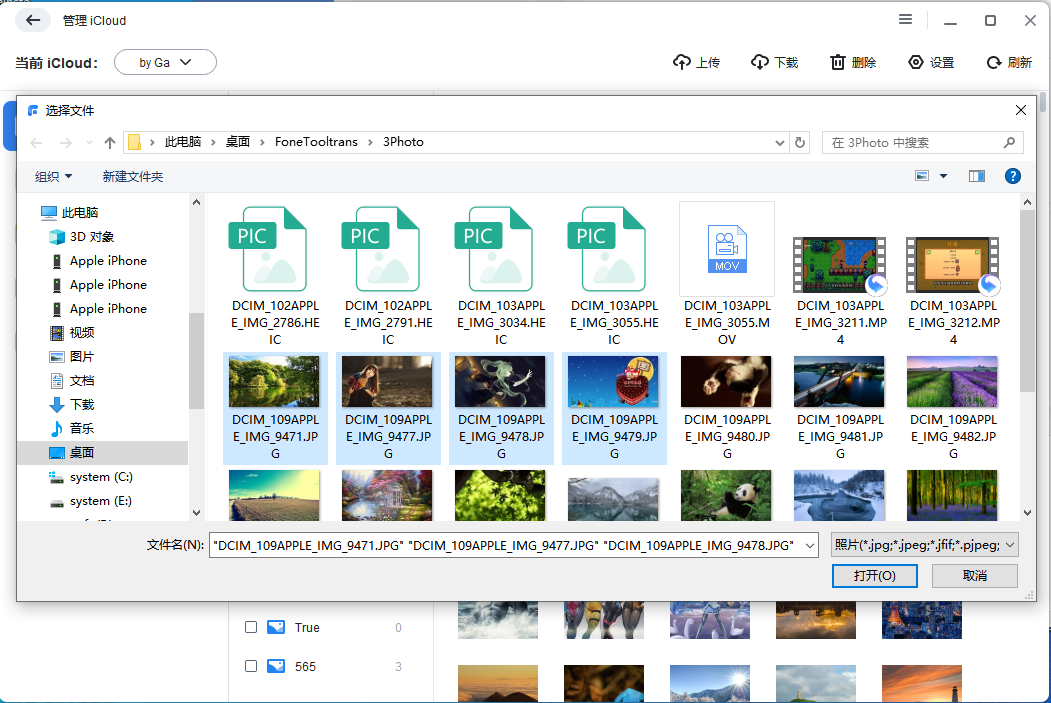
Task: Click the 上传 (Upload) icon
Action: pyautogui.click(x=681, y=61)
